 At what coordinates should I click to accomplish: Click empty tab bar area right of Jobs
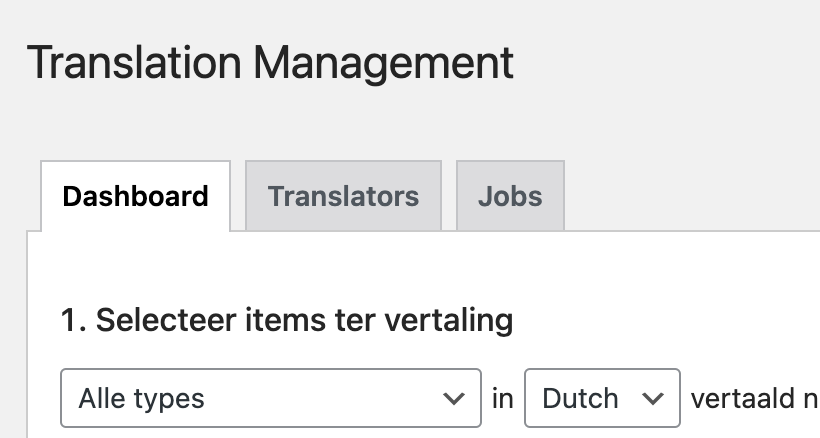pos(690,195)
